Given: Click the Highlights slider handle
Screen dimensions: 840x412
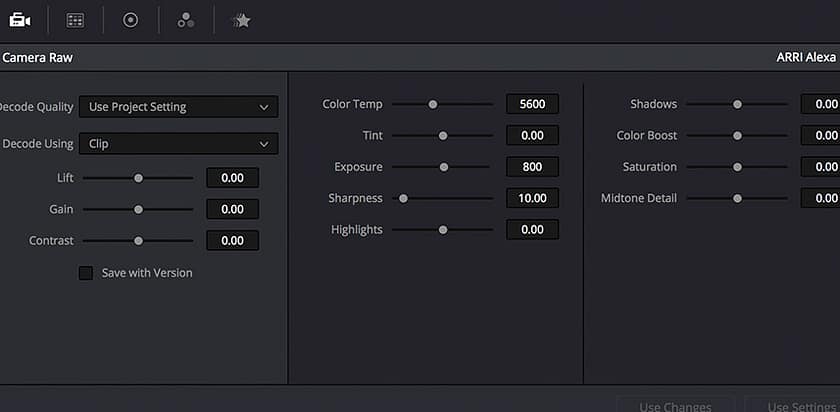Looking at the screenshot, I should pos(442,230).
